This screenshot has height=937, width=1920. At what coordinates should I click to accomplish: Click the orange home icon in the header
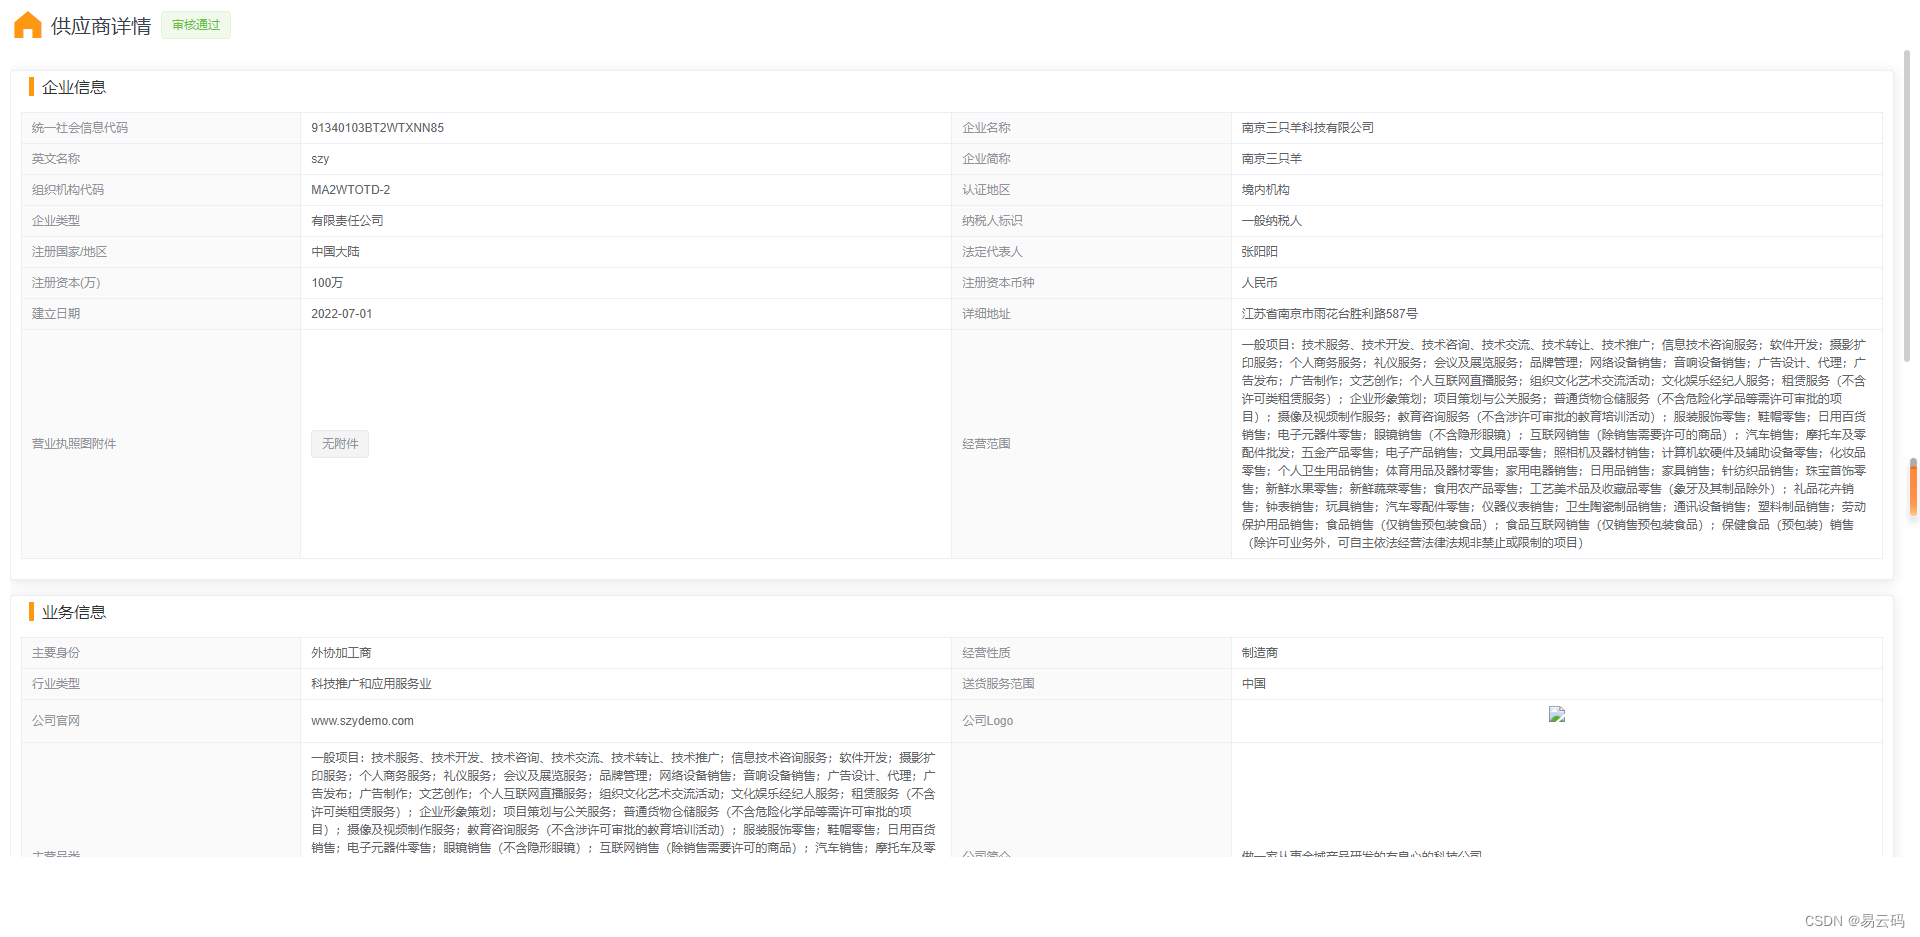tap(27, 25)
